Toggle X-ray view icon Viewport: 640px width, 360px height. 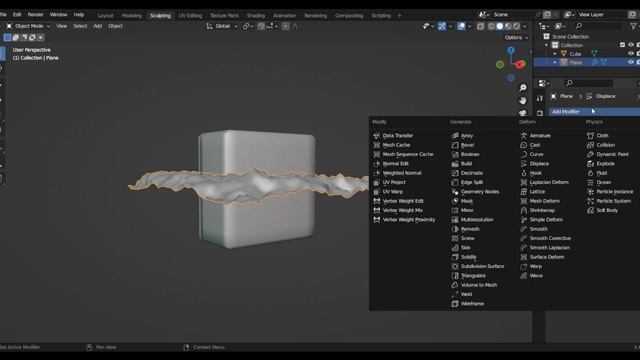point(480,26)
